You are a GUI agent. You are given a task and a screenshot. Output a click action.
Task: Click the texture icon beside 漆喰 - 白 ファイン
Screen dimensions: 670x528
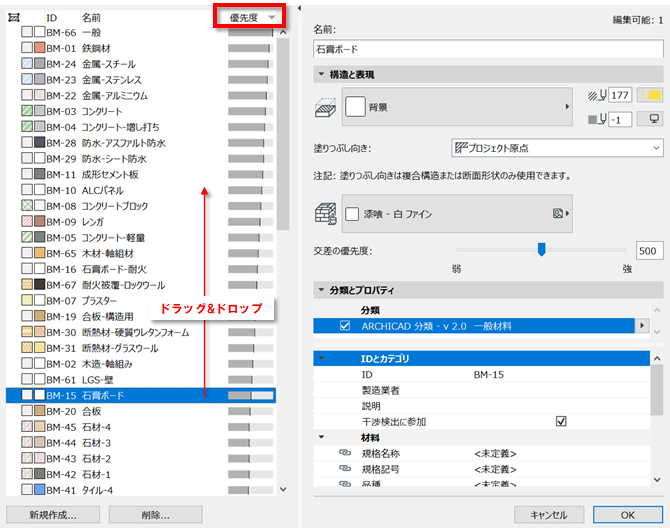[558, 213]
